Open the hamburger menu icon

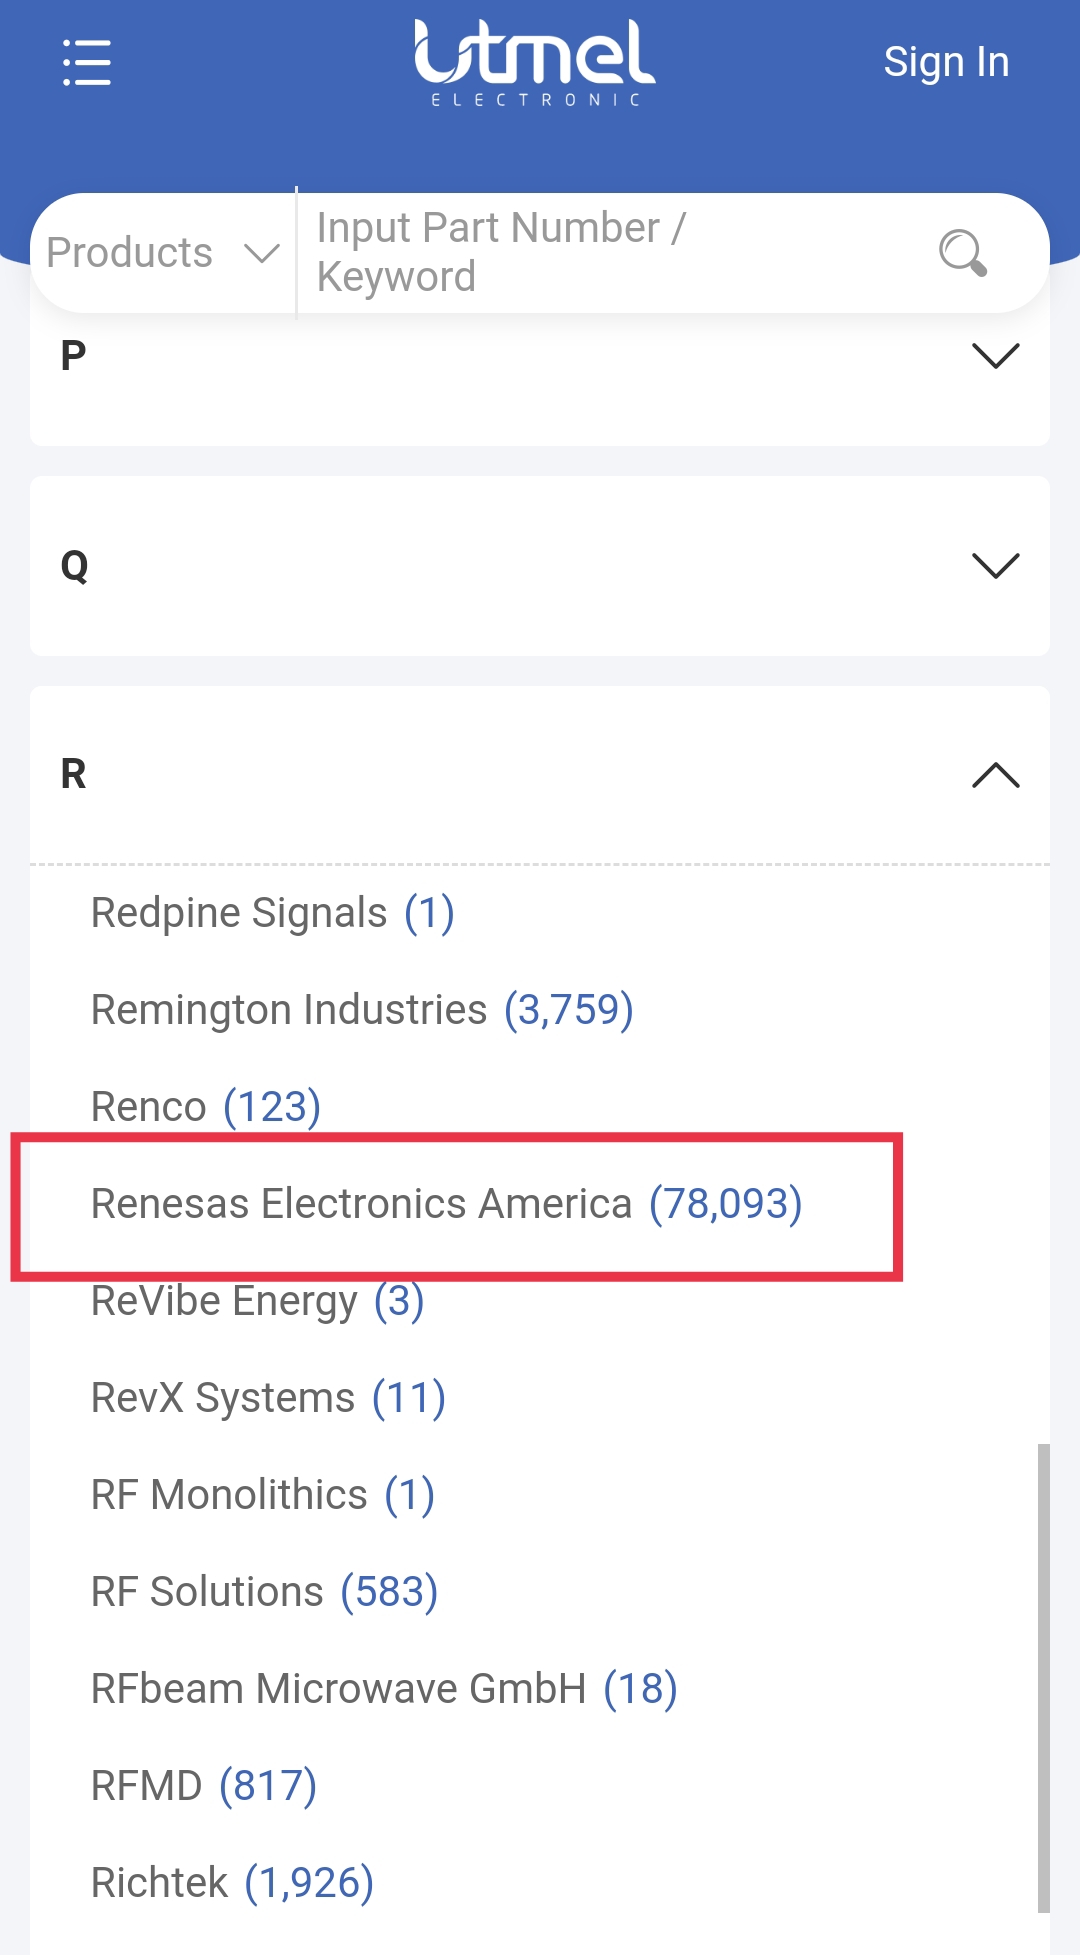[x=87, y=63]
